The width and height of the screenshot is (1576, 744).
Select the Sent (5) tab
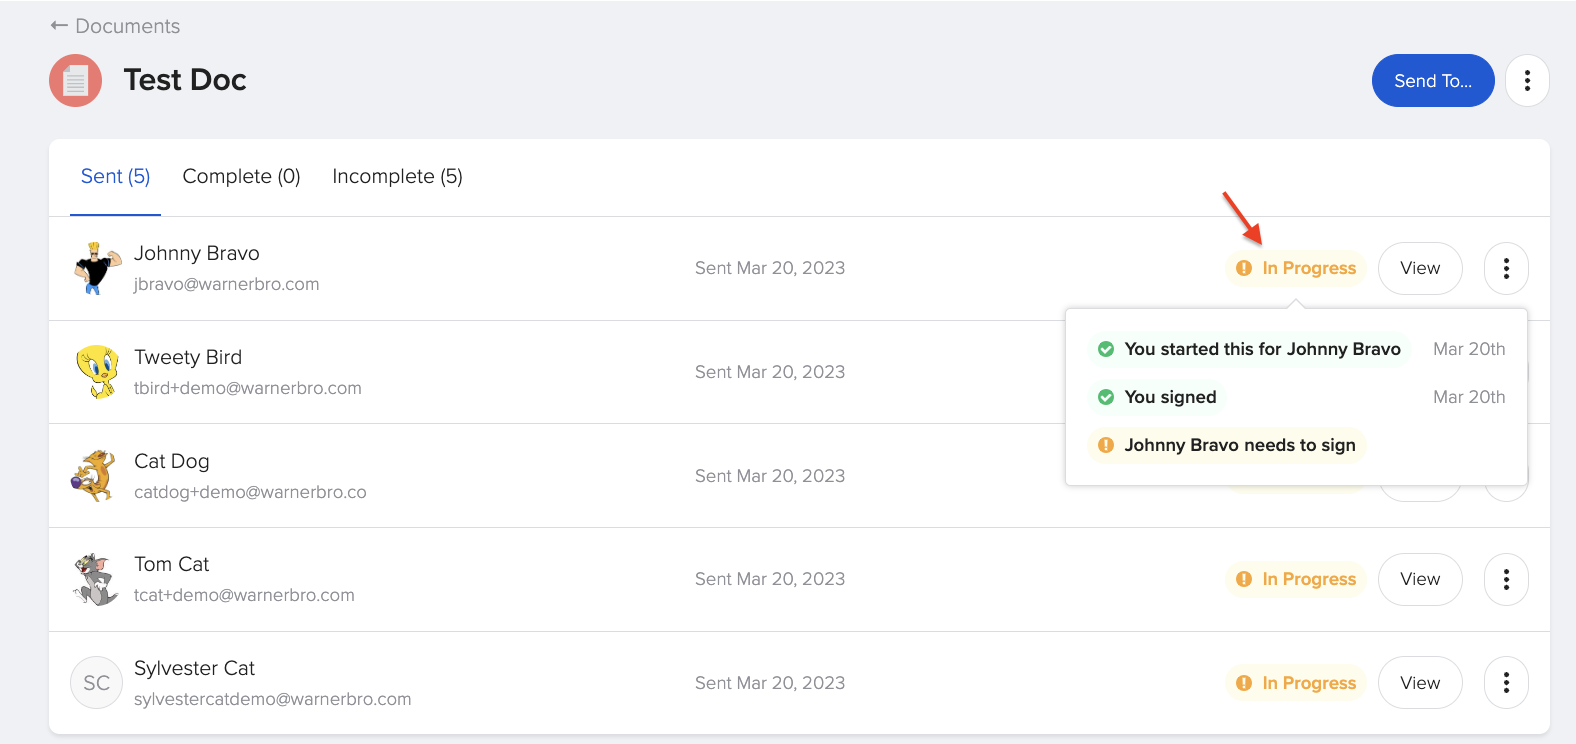click(115, 176)
